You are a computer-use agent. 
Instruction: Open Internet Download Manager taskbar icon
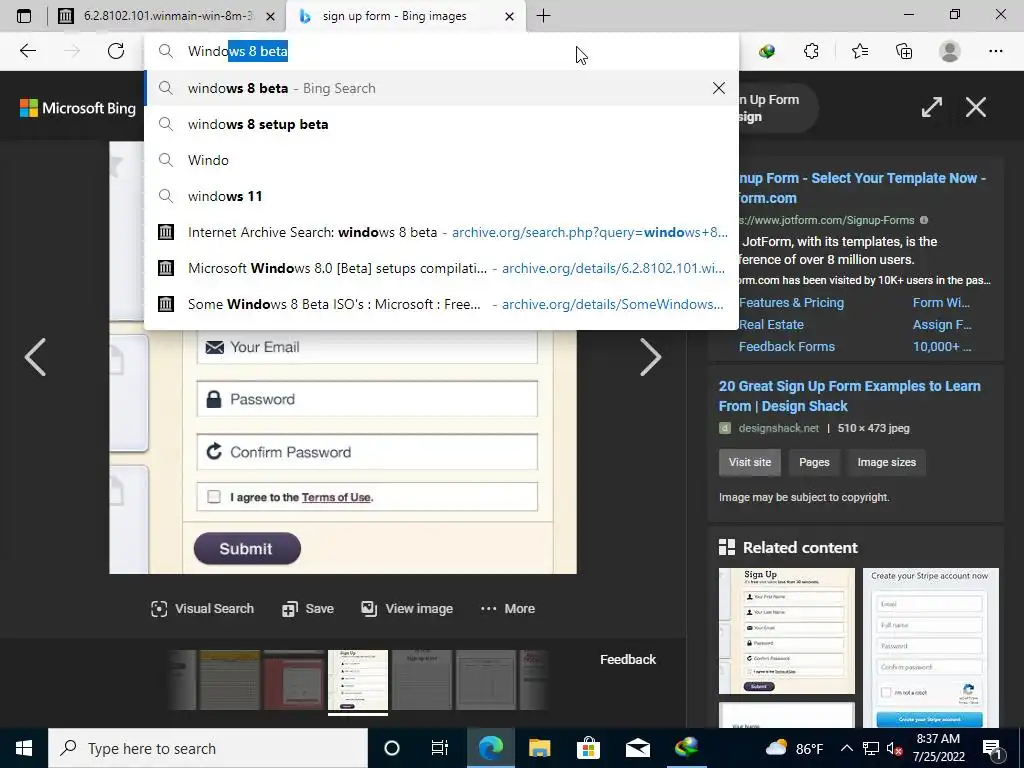(x=686, y=748)
